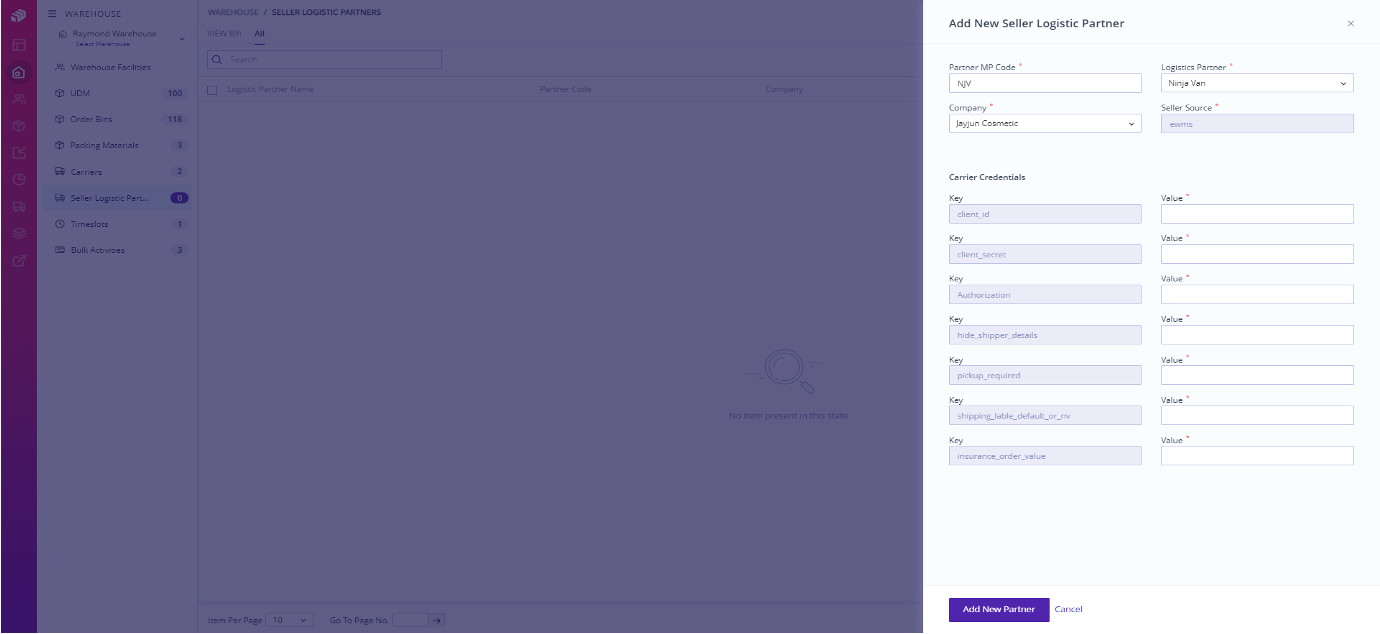The width and height of the screenshot is (1380, 634).
Task: Toggle the hamburger menu beside WAREHOUSE
Action: [52, 14]
